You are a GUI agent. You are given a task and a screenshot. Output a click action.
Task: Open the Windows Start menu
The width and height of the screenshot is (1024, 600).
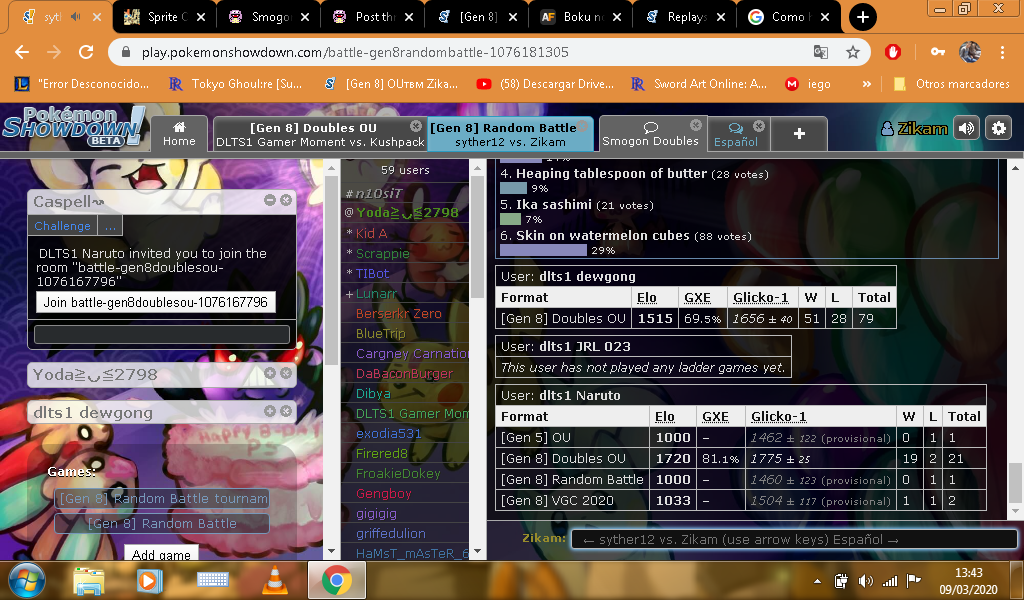[x=27, y=580]
